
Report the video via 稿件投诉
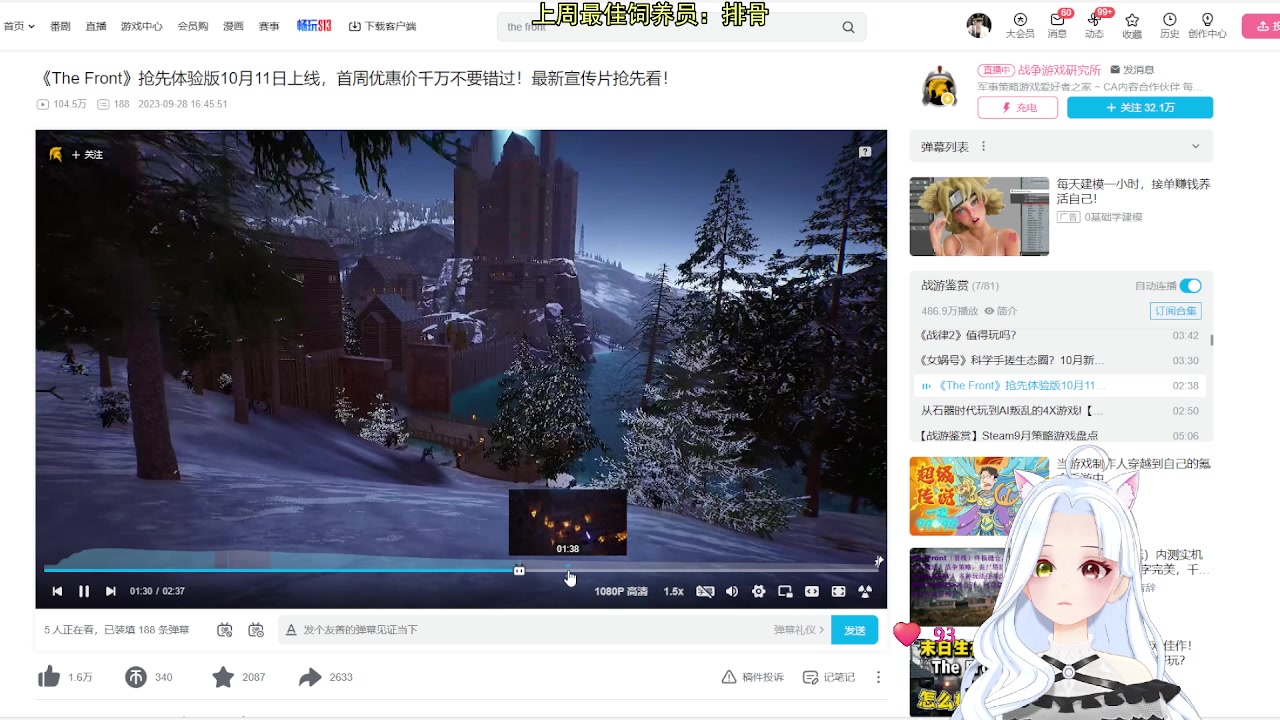tap(753, 677)
